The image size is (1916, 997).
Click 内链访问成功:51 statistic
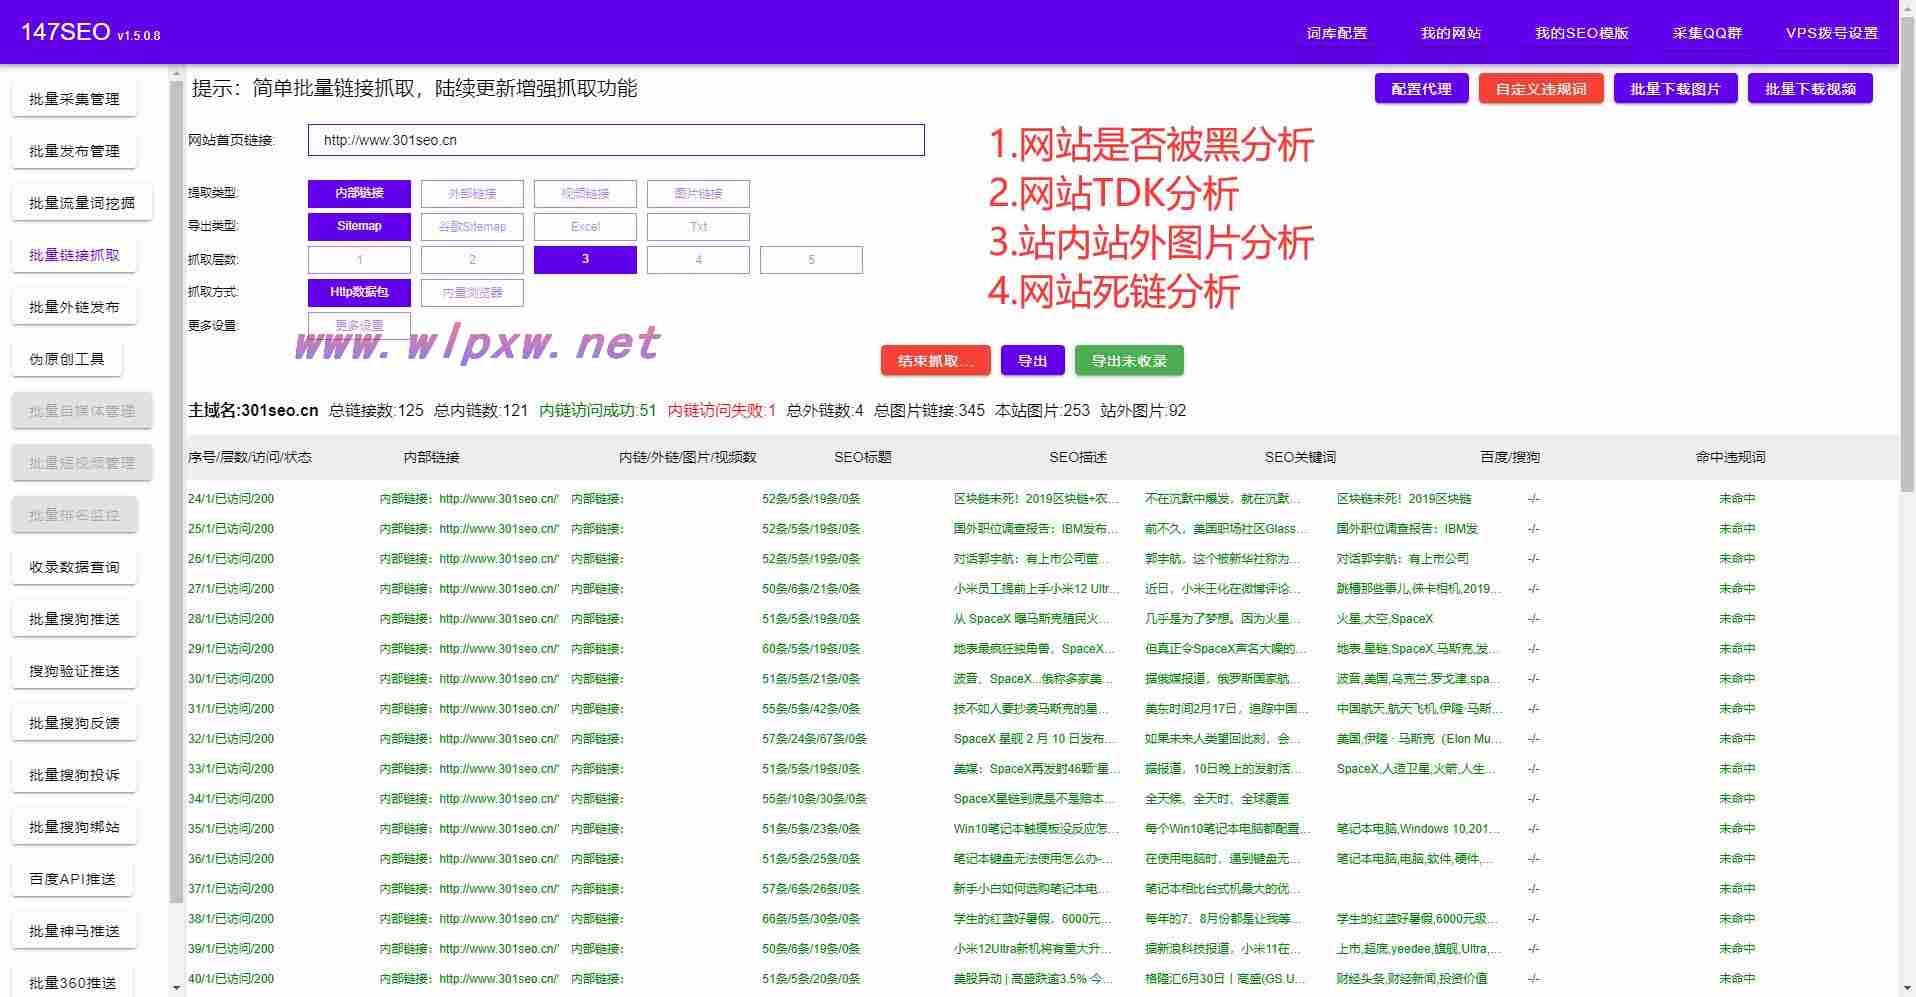(598, 410)
